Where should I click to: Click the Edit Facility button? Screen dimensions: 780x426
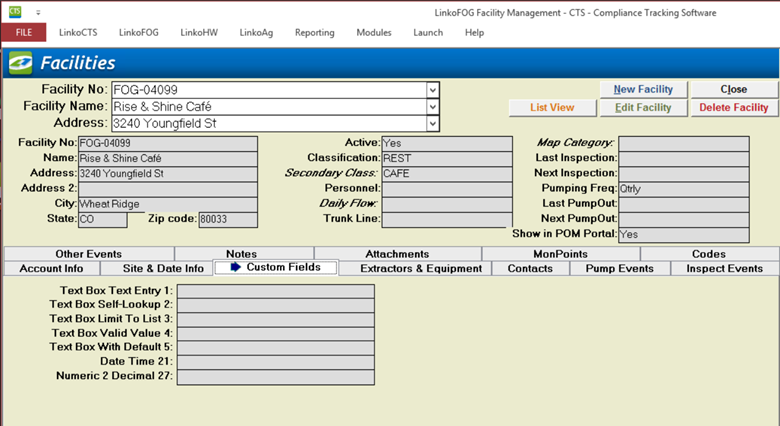click(643, 107)
